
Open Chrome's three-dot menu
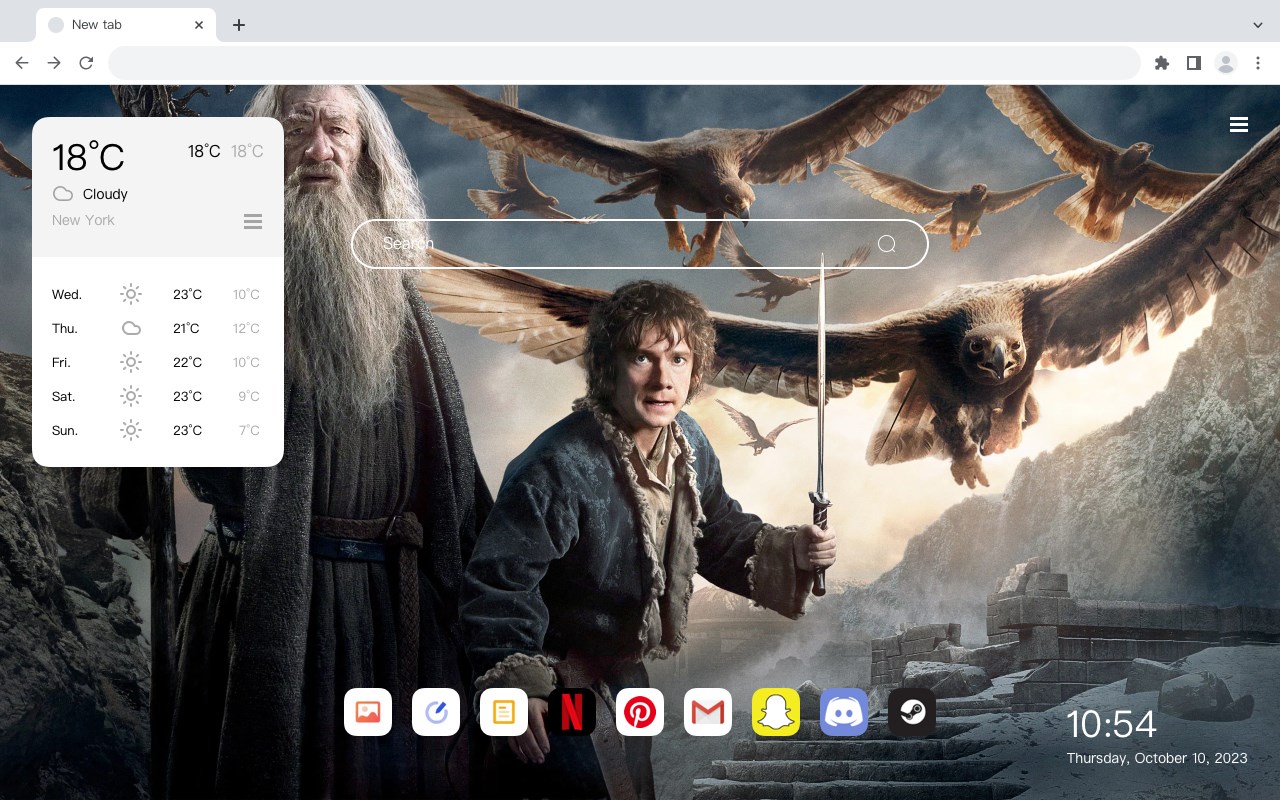(x=1258, y=63)
